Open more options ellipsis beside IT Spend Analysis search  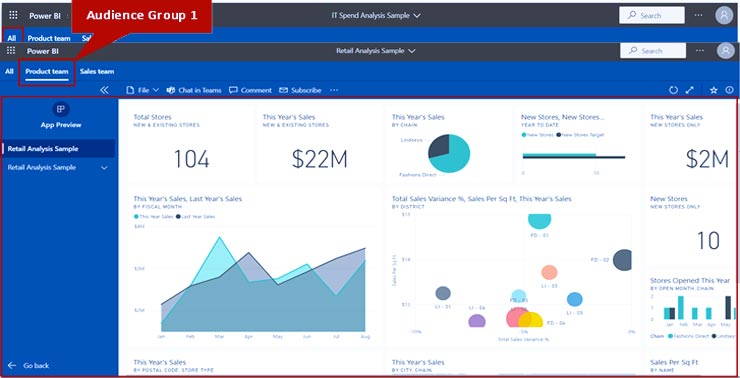point(698,16)
